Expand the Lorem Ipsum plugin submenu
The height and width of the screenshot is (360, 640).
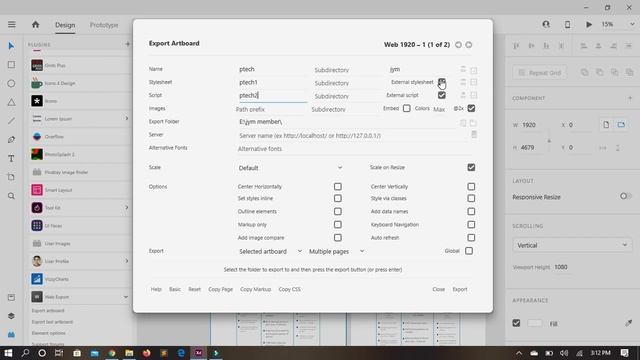(126, 118)
